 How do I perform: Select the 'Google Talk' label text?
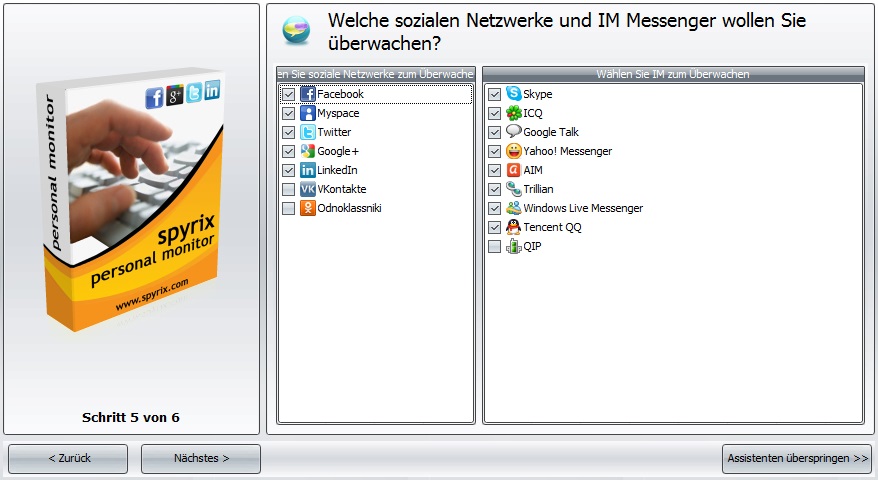click(x=551, y=132)
